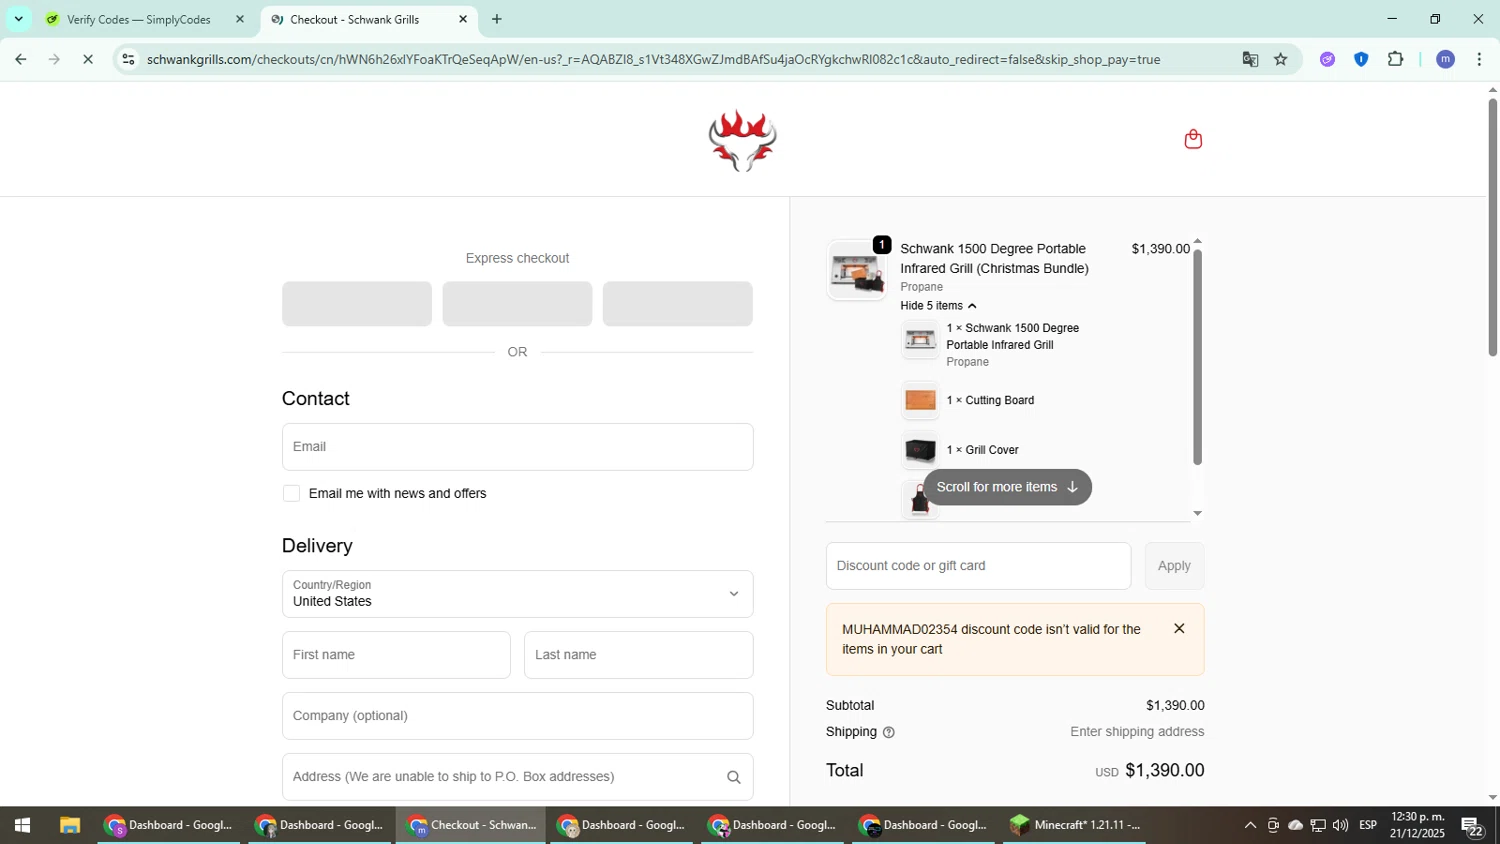Open the shopping cart bag icon

click(x=1192, y=139)
